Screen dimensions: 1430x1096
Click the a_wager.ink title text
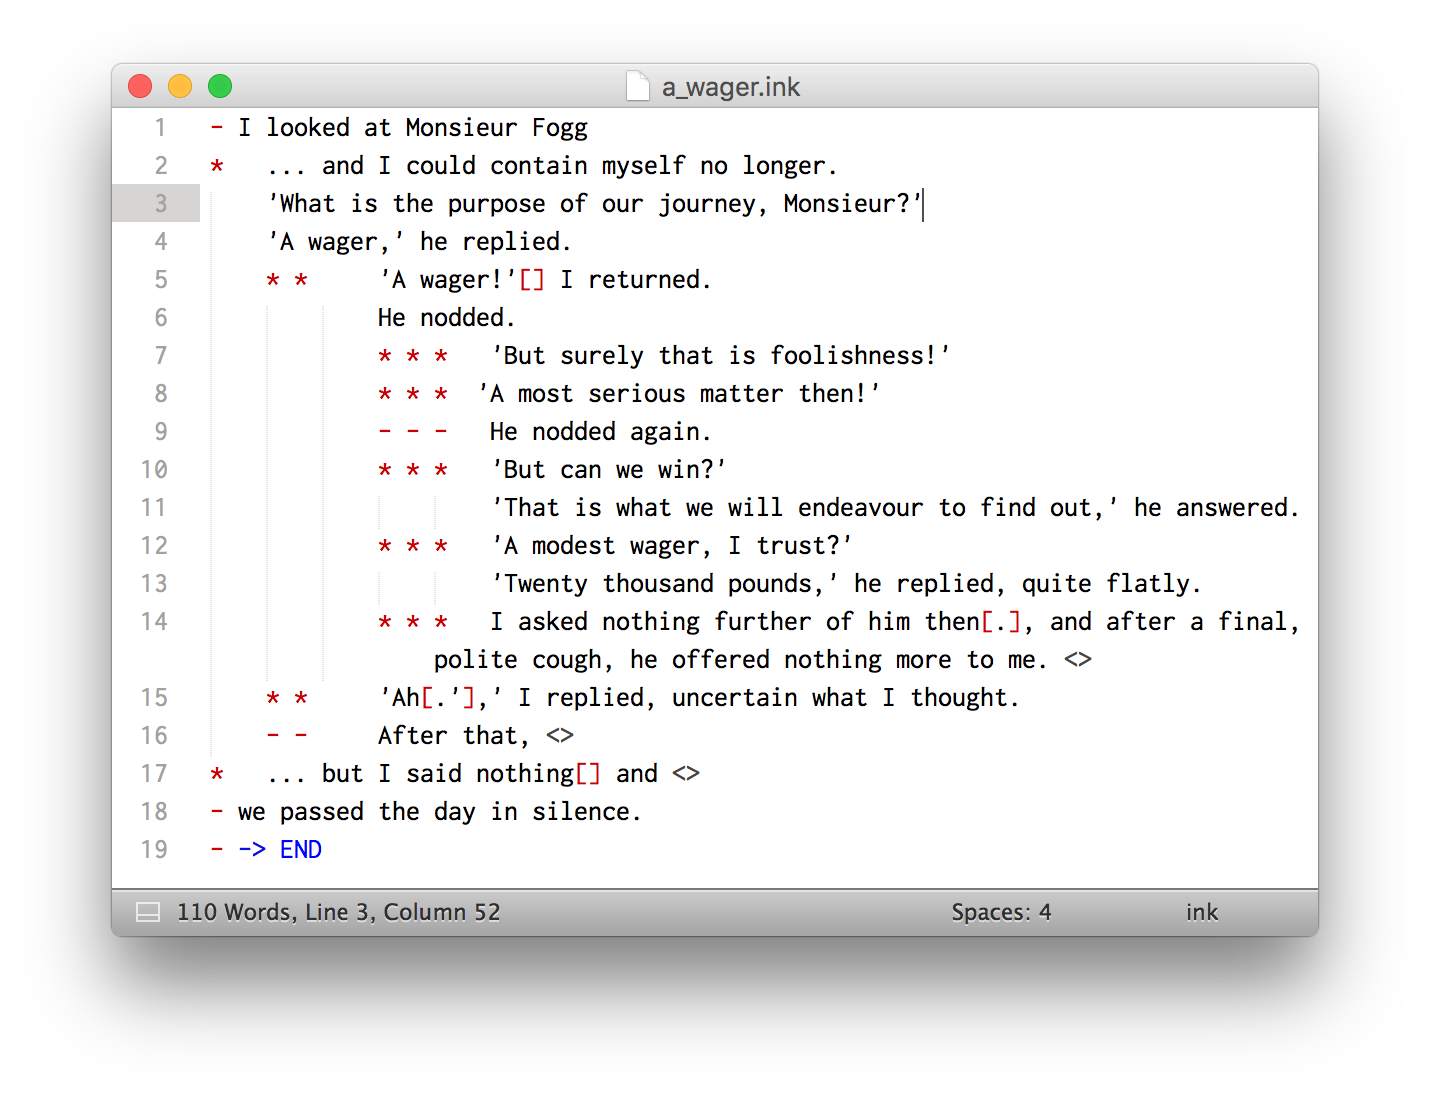(x=730, y=87)
